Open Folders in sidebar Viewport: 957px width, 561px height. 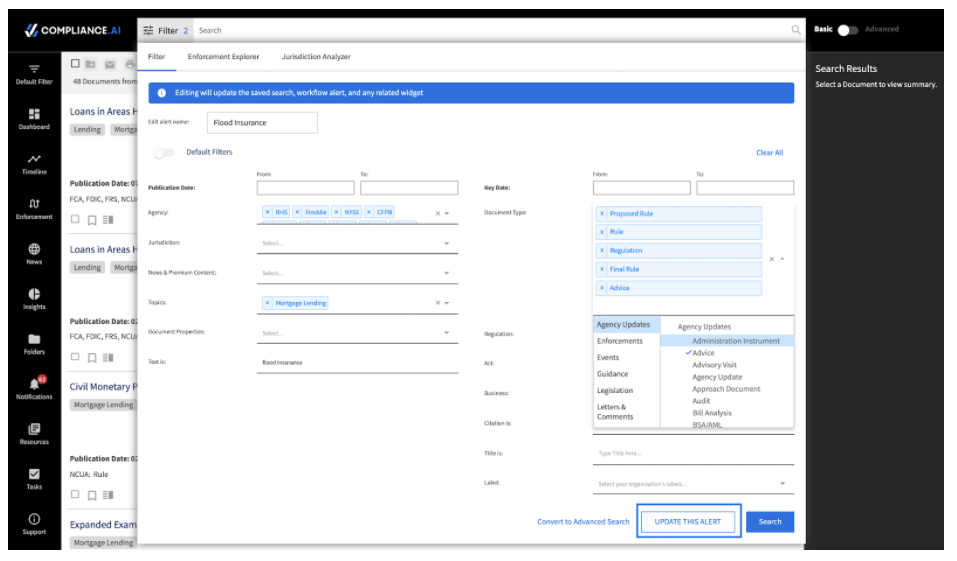point(34,344)
